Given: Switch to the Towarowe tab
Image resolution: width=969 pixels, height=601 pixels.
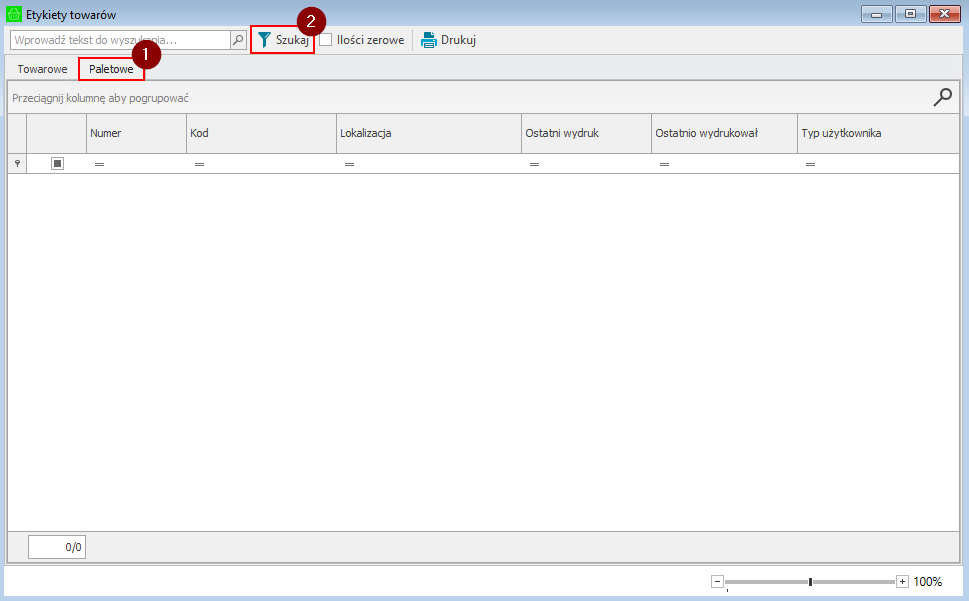Looking at the screenshot, I should [x=42, y=69].
